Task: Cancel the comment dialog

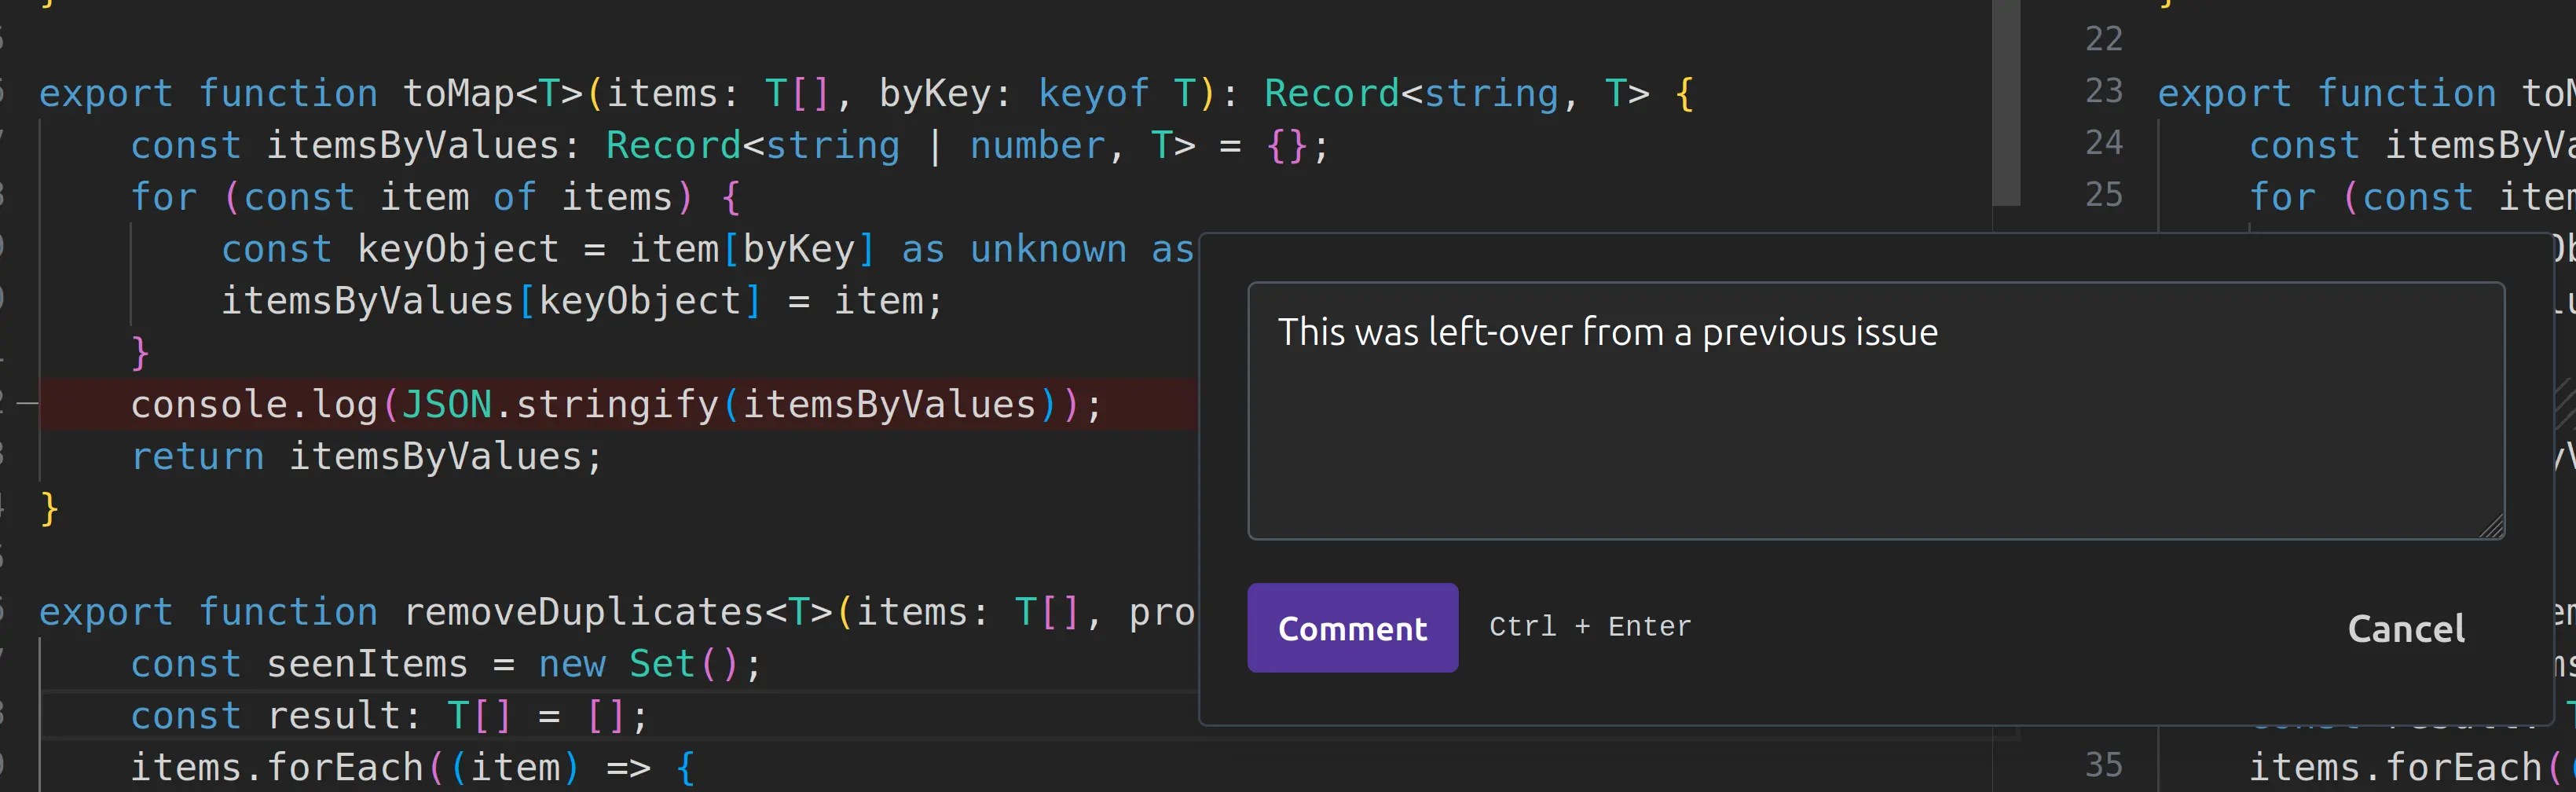Action: coord(2406,628)
